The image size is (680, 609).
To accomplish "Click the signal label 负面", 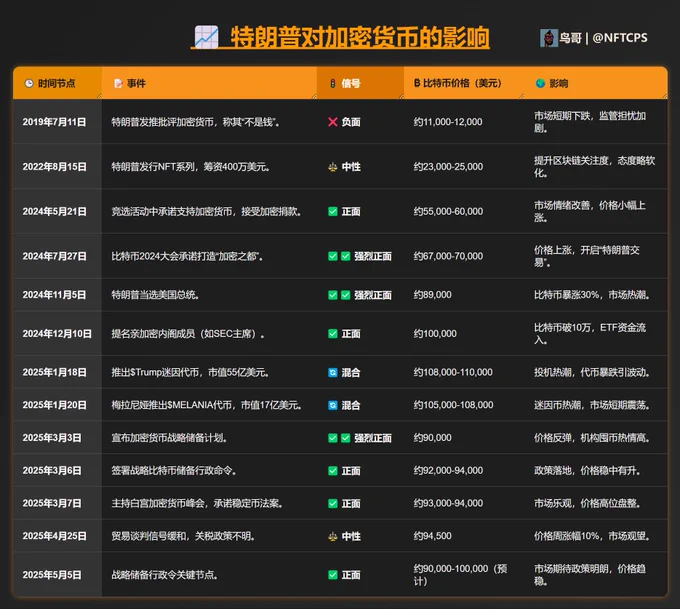I will pyautogui.click(x=351, y=122).
